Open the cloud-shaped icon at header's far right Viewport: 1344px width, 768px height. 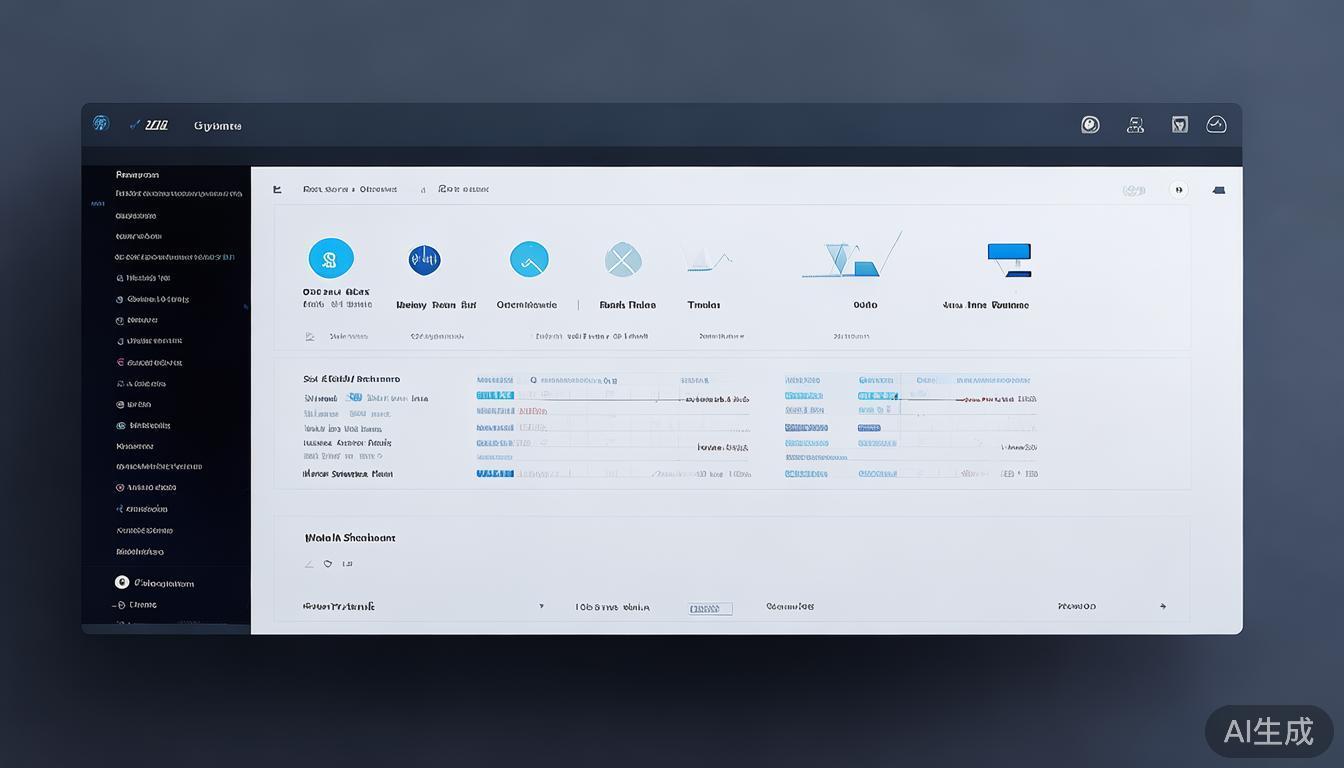(1216, 124)
